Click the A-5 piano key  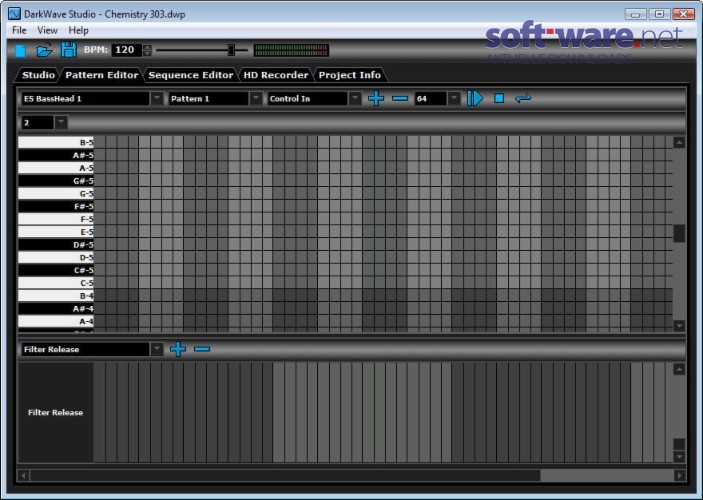(56, 168)
